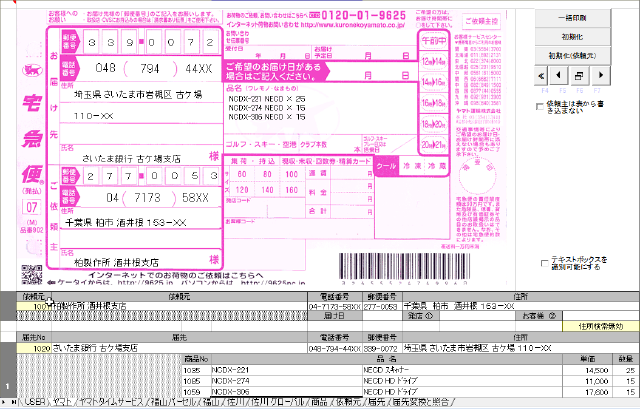Click the 初期化(依頼元) button
The image size is (640, 409).
[572, 56]
